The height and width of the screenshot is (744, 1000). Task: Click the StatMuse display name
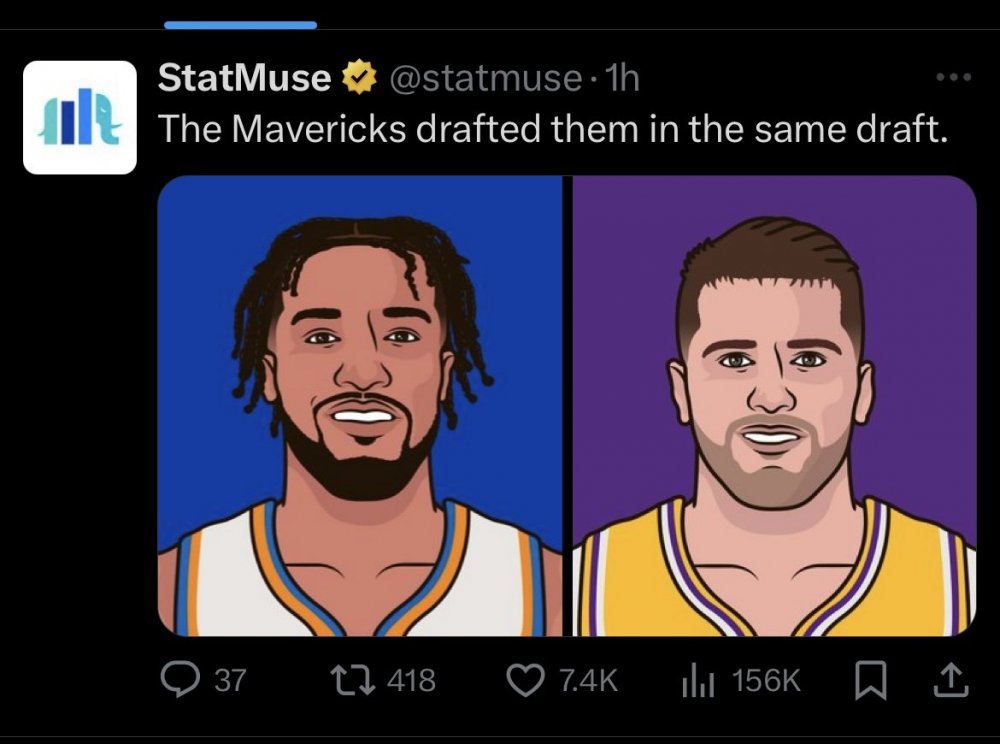(x=244, y=77)
